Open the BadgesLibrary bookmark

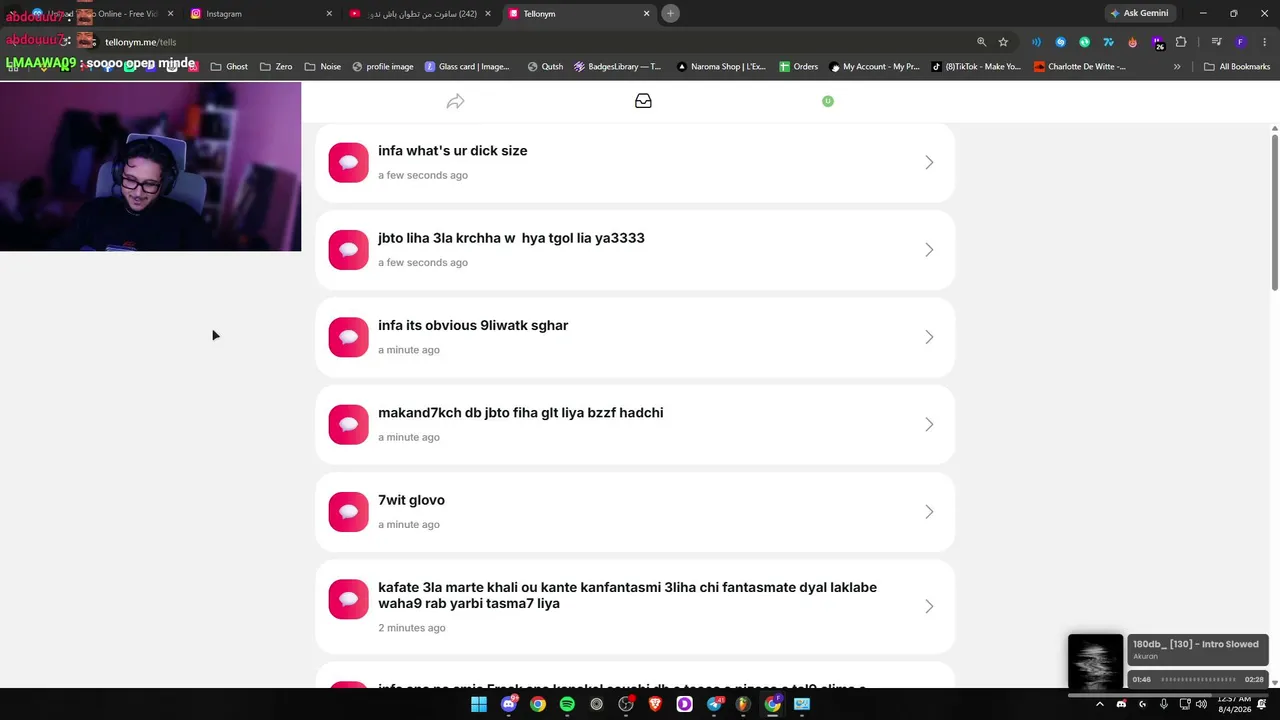point(618,67)
